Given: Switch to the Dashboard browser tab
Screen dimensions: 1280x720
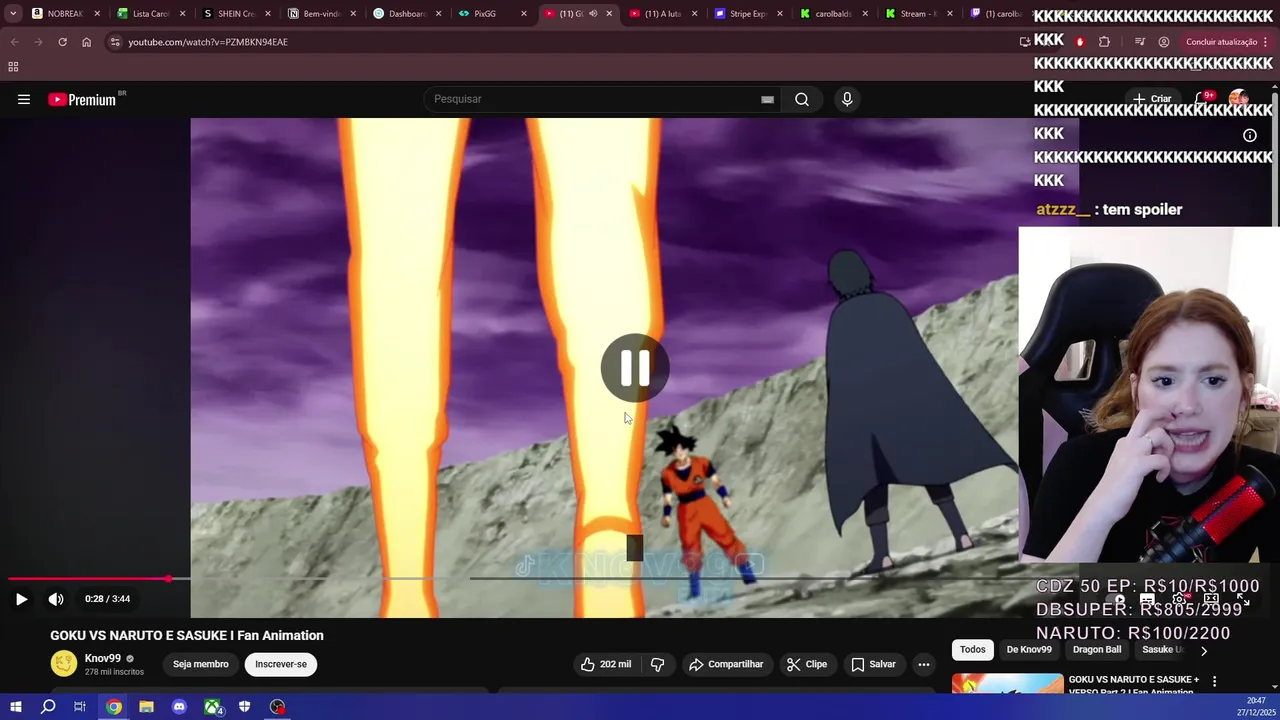Looking at the screenshot, I should point(407,14).
